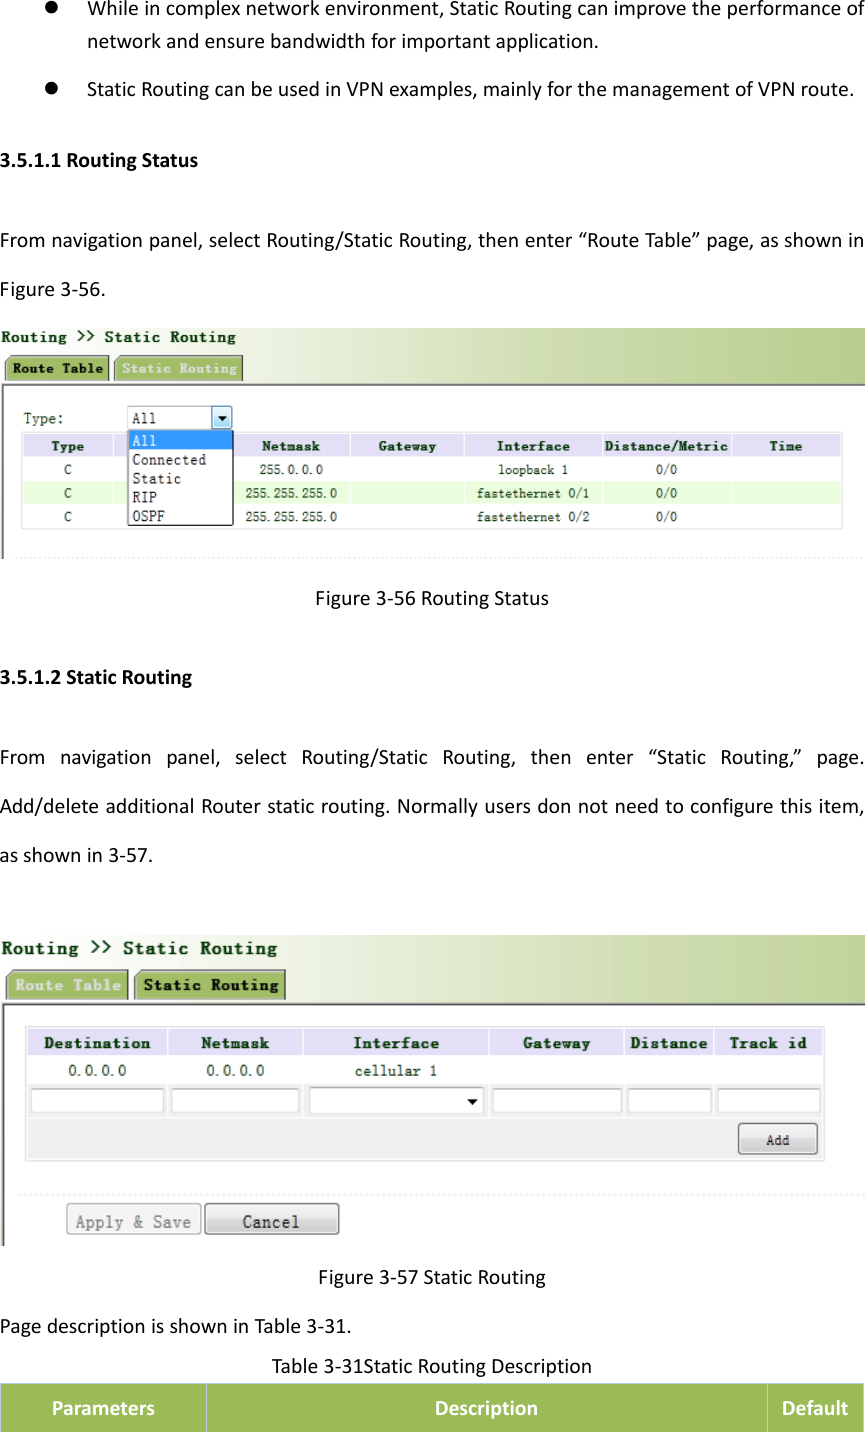Click the Interface column header in route table
Image resolution: width=865 pixels, height=1432 pixels.
coord(533,446)
